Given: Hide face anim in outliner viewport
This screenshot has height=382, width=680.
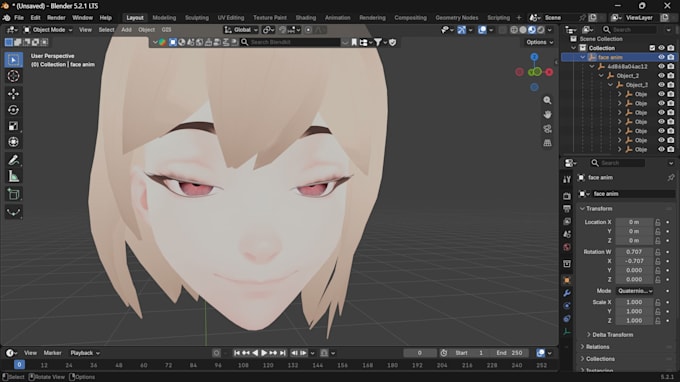Looking at the screenshot, I should (x=661, y=57).
